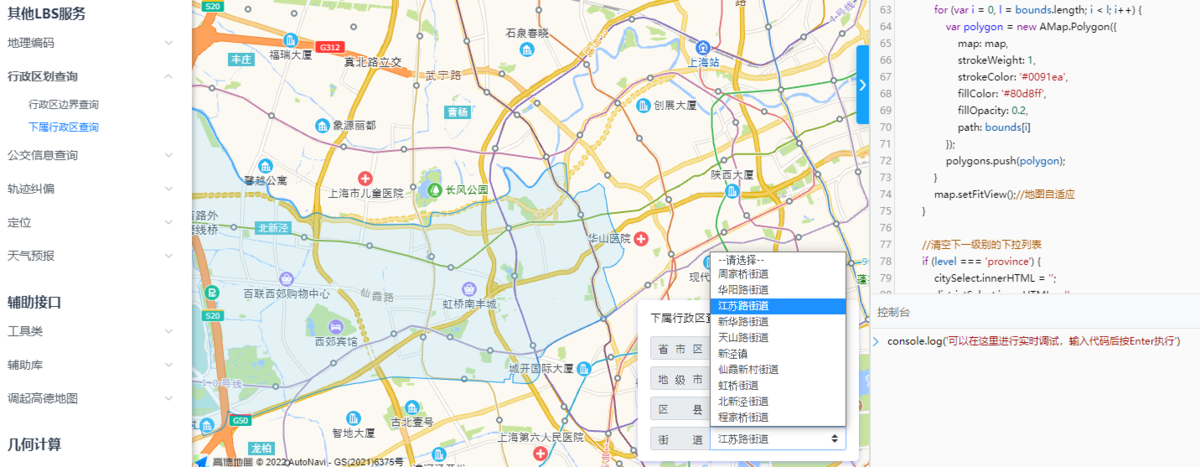The height and width of the screenshot is (467, 1200).
Task: Click the 百联西郊购物中心 shopping icon
Action: [285, 278]
